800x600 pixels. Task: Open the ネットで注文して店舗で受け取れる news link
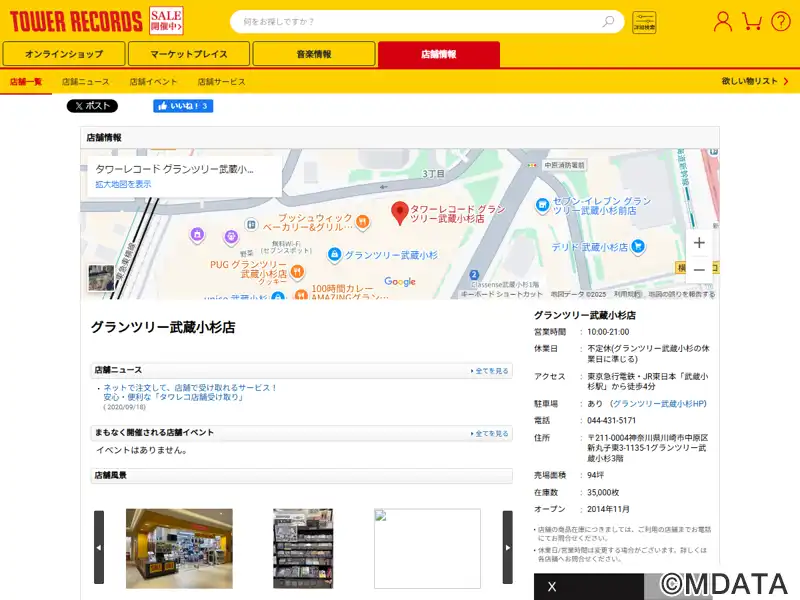(190, 392)
